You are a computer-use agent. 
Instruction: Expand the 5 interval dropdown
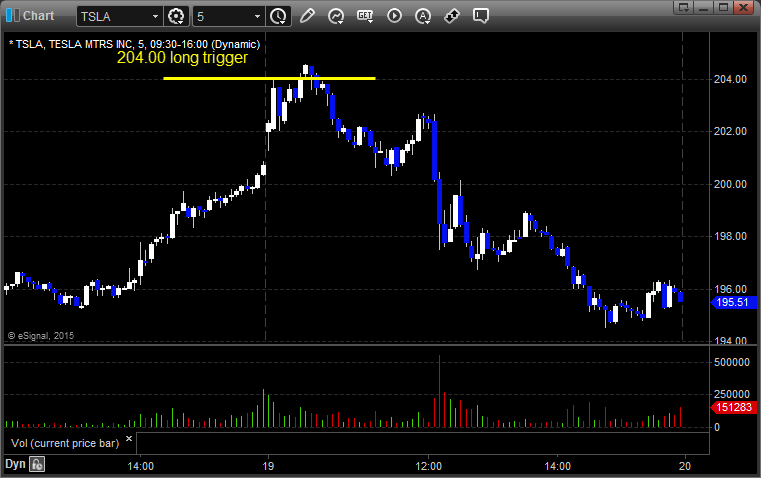[x=257, y=16]
